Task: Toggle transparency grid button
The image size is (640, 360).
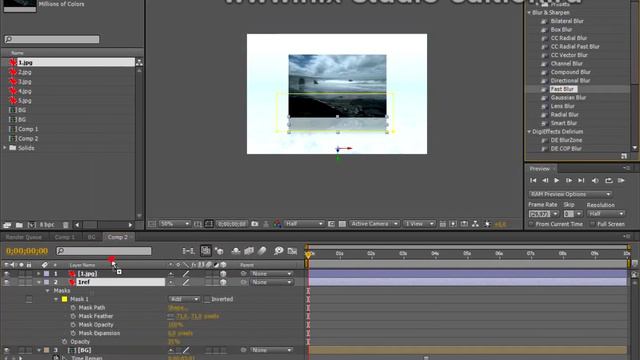Action: [x=342, y=224]
